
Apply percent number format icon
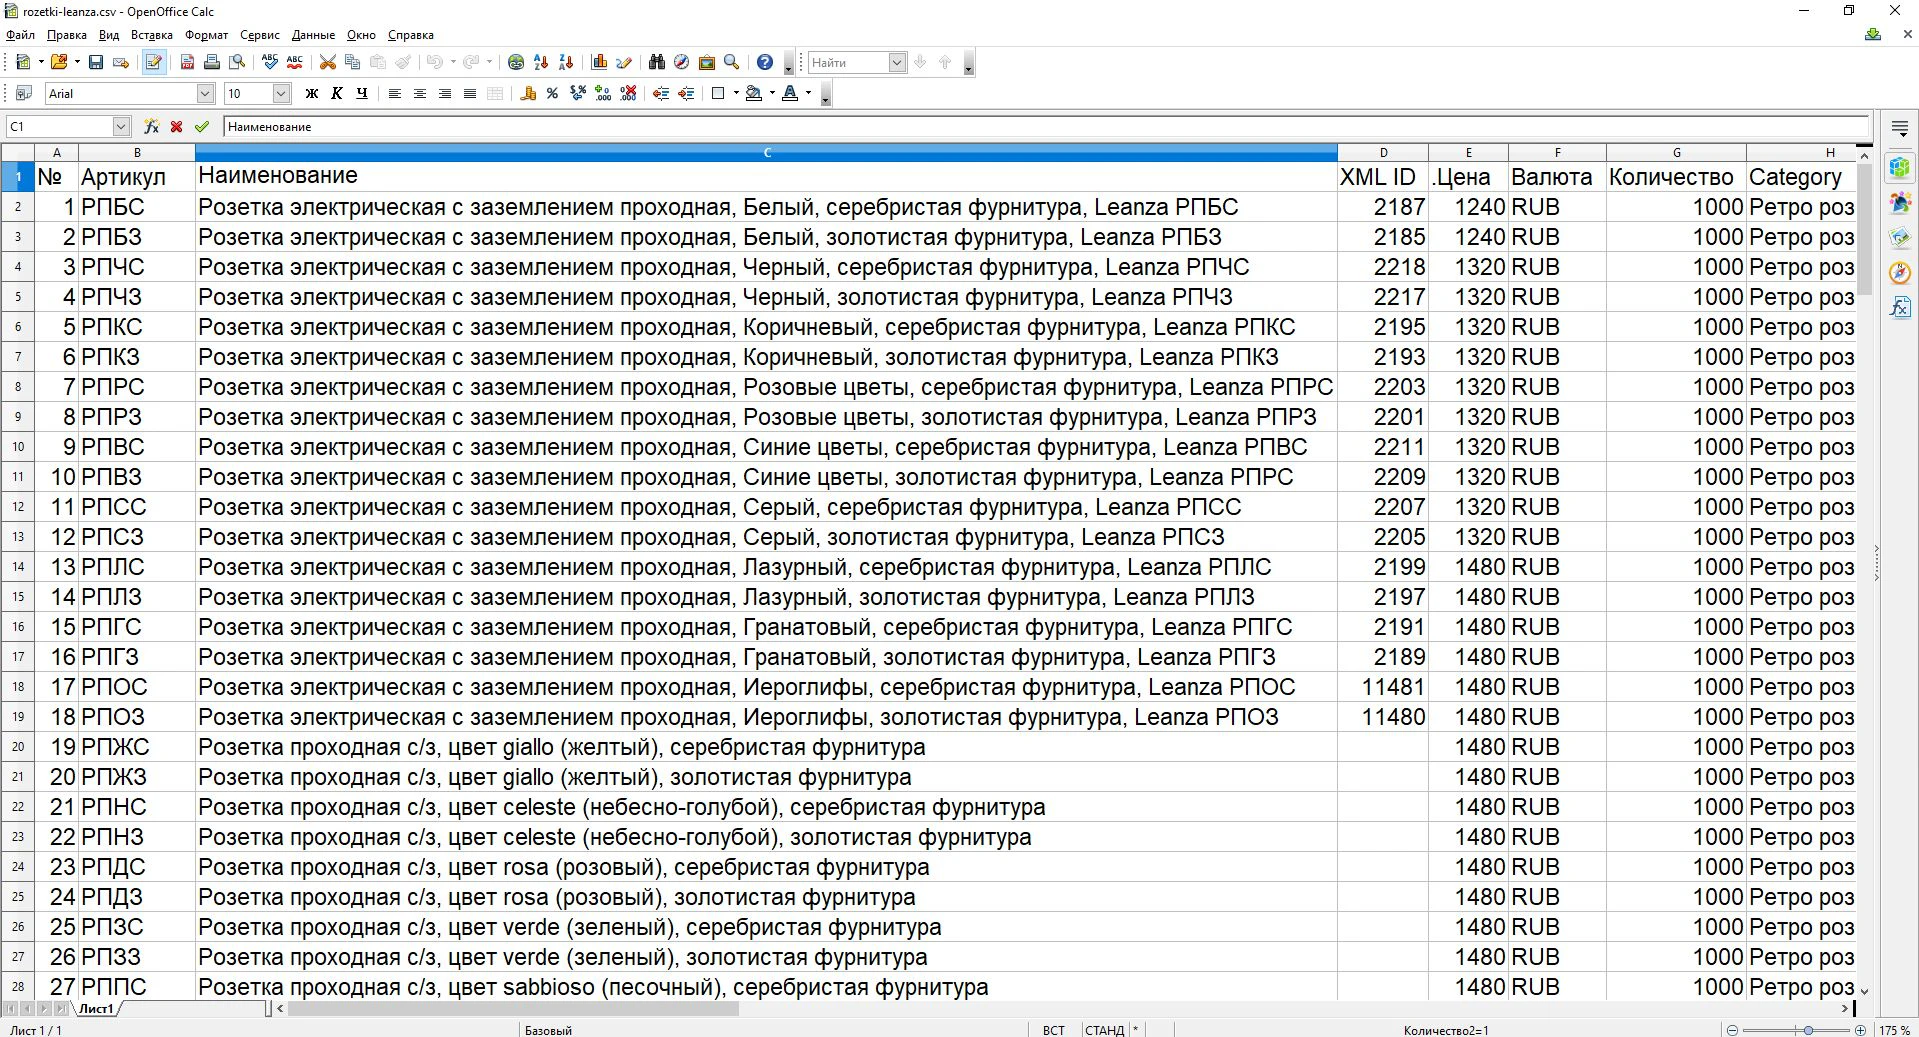point(552,93)
